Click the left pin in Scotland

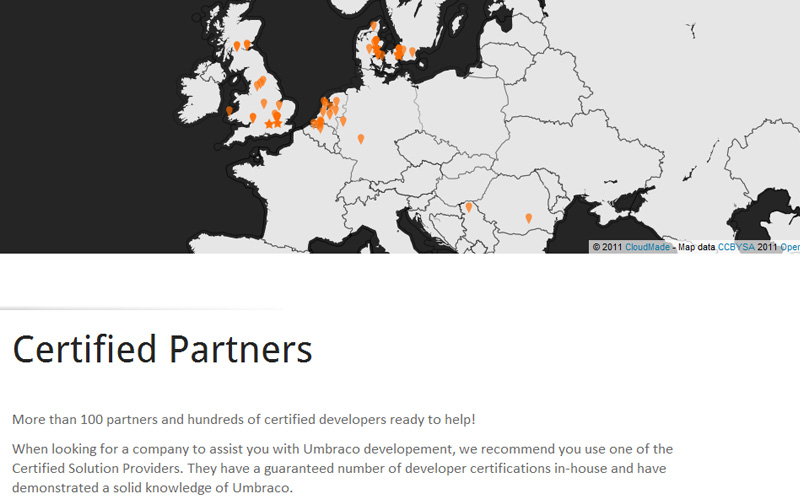click(237, 46)
